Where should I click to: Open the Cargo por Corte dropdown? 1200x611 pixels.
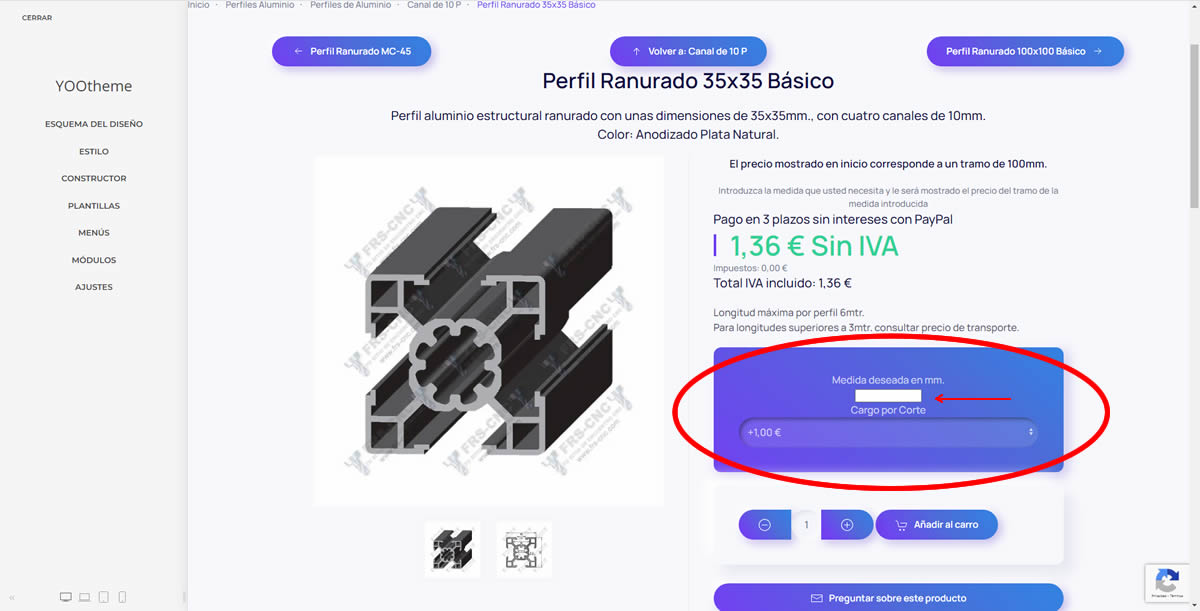coord(889,433)
